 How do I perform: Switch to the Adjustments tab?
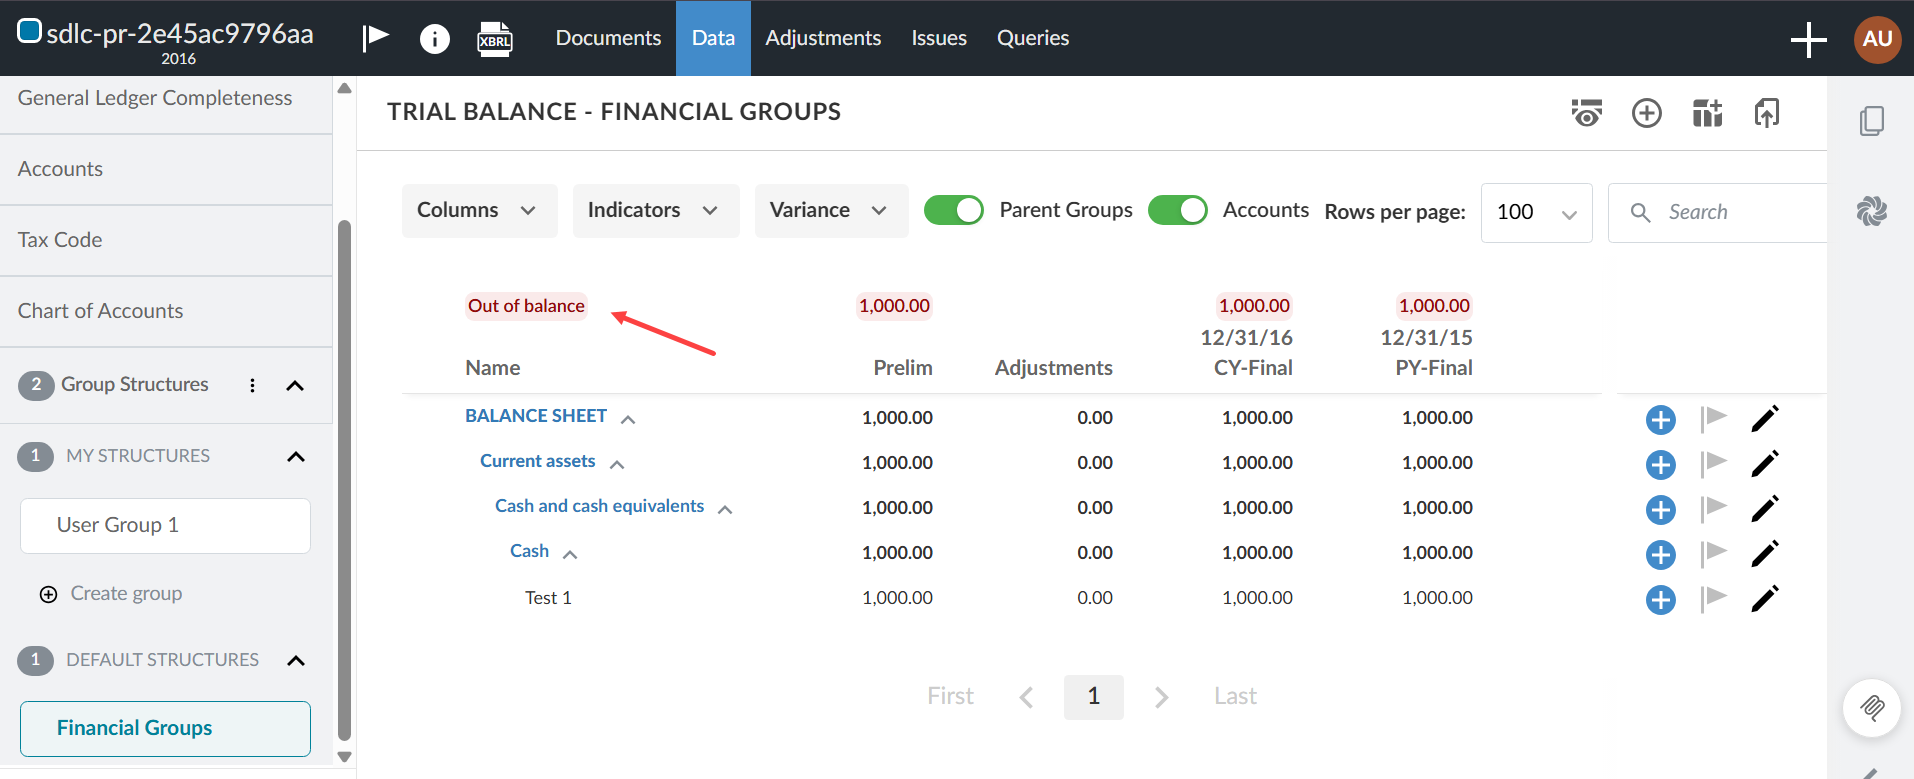[823, 38]
